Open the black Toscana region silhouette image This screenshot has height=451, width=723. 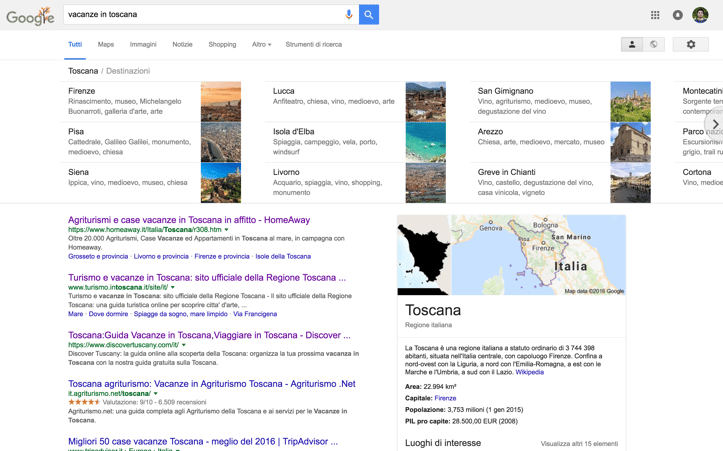[x=424, y=255]
